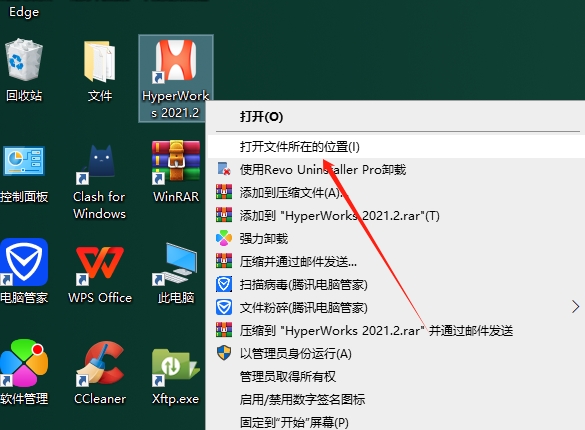Choose 压缩到 "HyperWorks 2021.2.rar" 并通过邮件发送
This screenshot has height=430, width=585.
pos(395,331)
